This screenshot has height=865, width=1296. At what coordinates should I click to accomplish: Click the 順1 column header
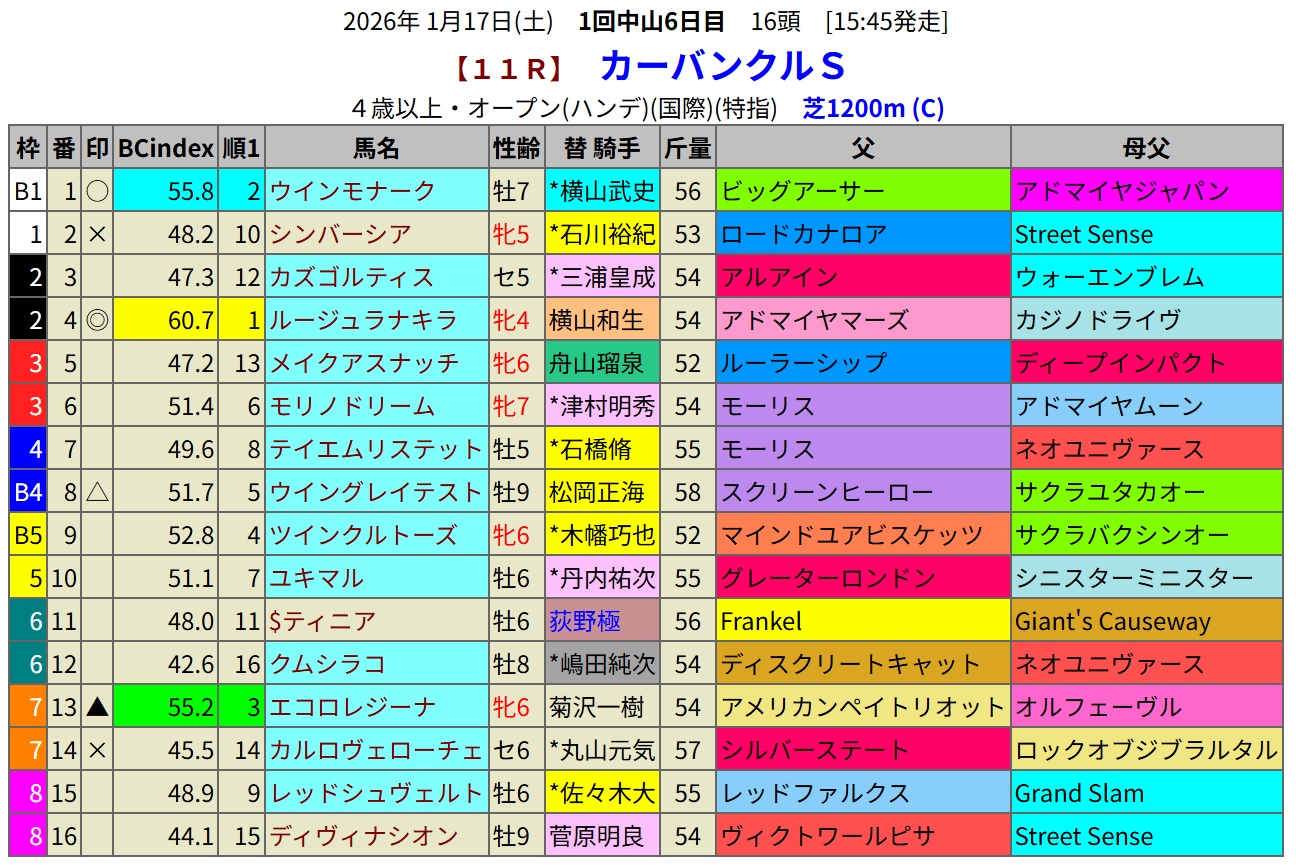pos(241,148)
